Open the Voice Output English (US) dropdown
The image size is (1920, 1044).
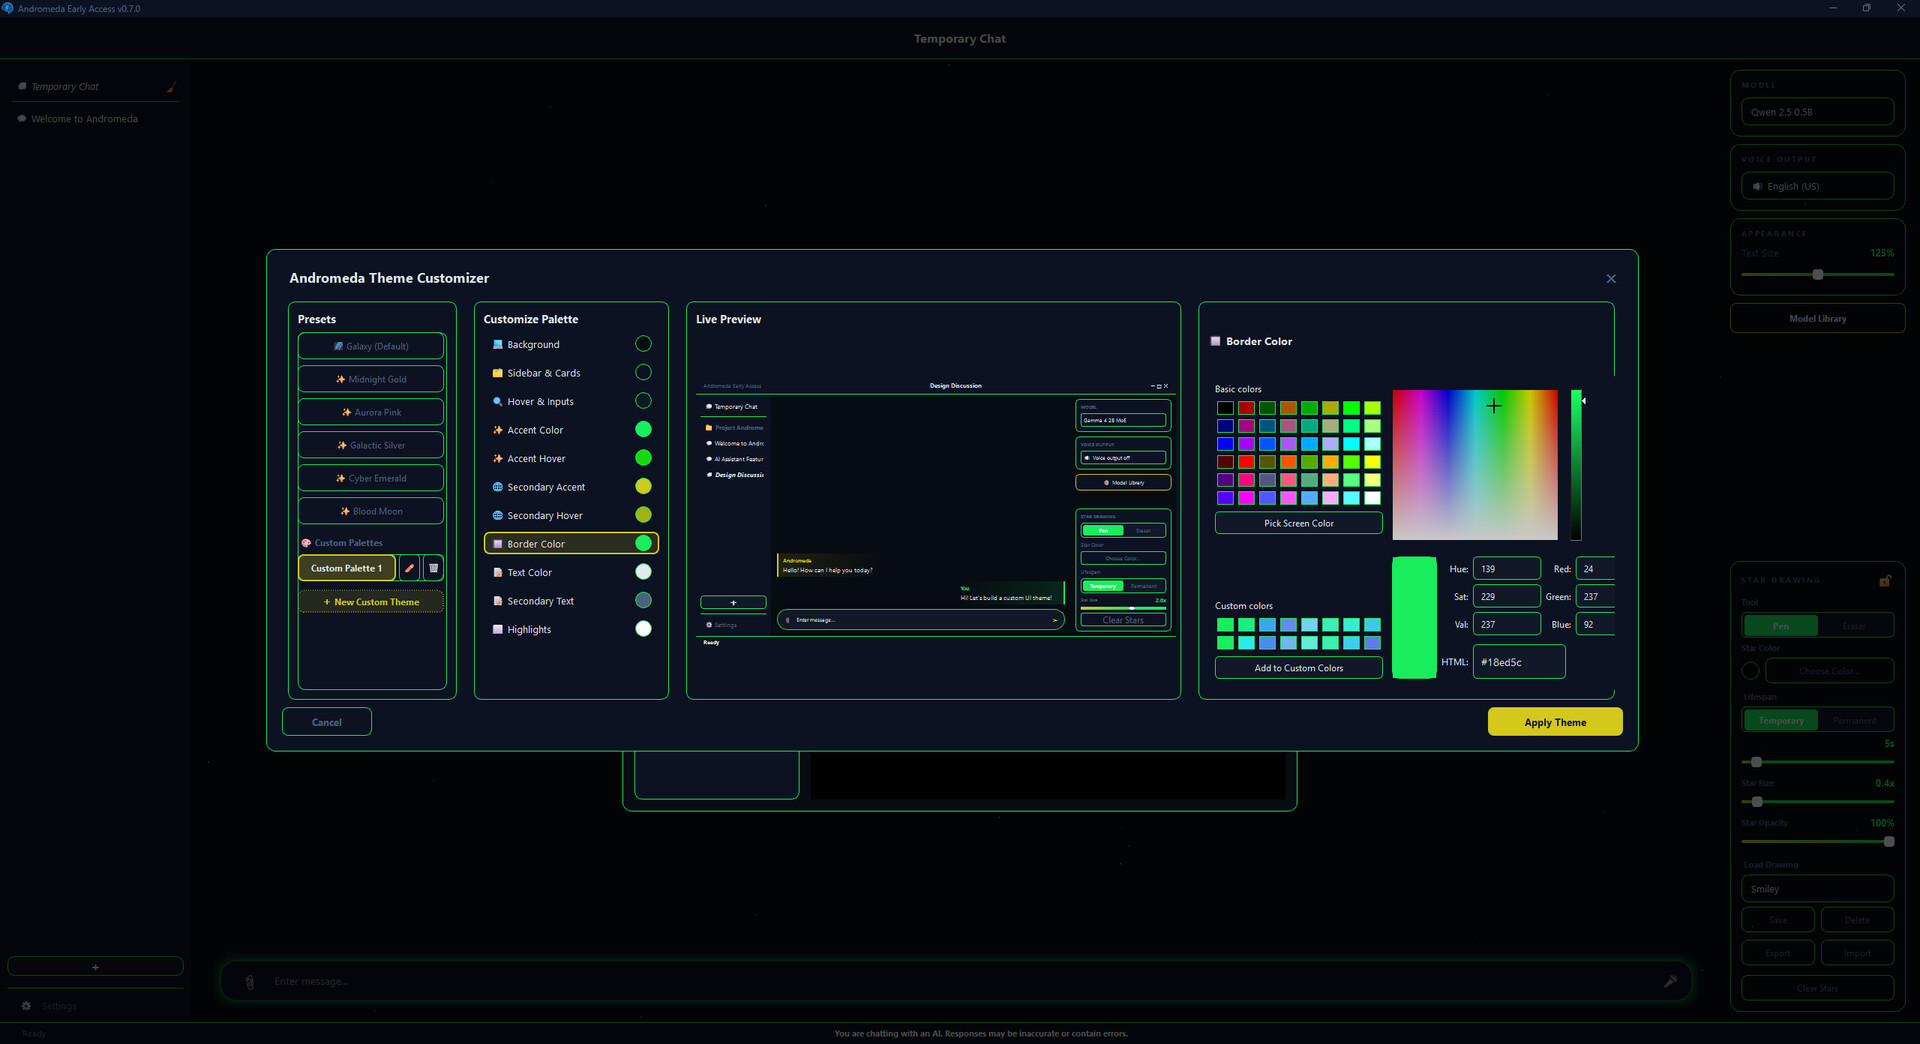[x=1817, y=186]
